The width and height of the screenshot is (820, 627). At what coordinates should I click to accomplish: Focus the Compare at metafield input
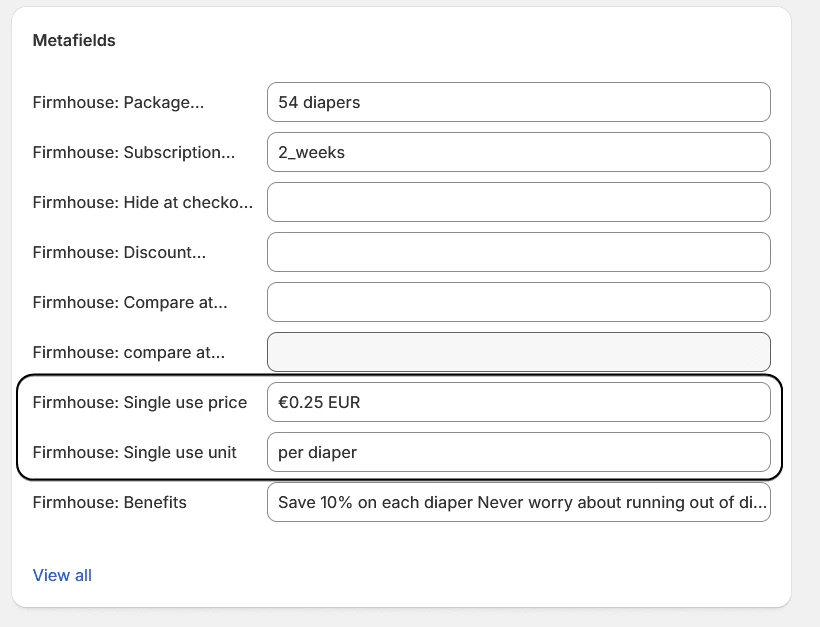(518, 301)
